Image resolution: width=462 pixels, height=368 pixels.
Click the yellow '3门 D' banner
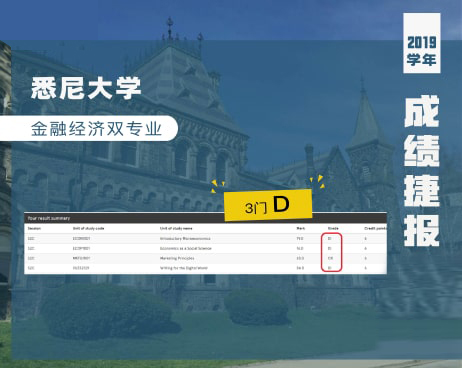tap(268, 205)
